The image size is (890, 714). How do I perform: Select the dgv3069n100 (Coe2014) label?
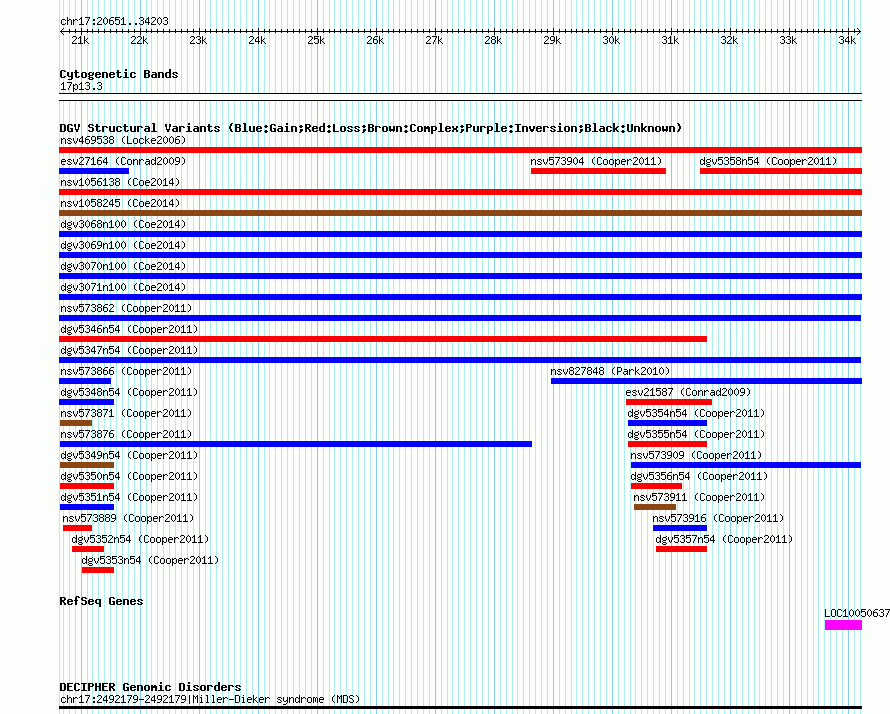click(x=123, y=245)
